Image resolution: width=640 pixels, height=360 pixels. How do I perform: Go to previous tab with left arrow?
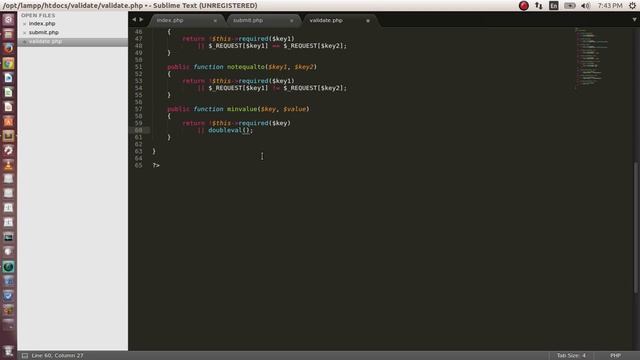click(x=134, y=19)
